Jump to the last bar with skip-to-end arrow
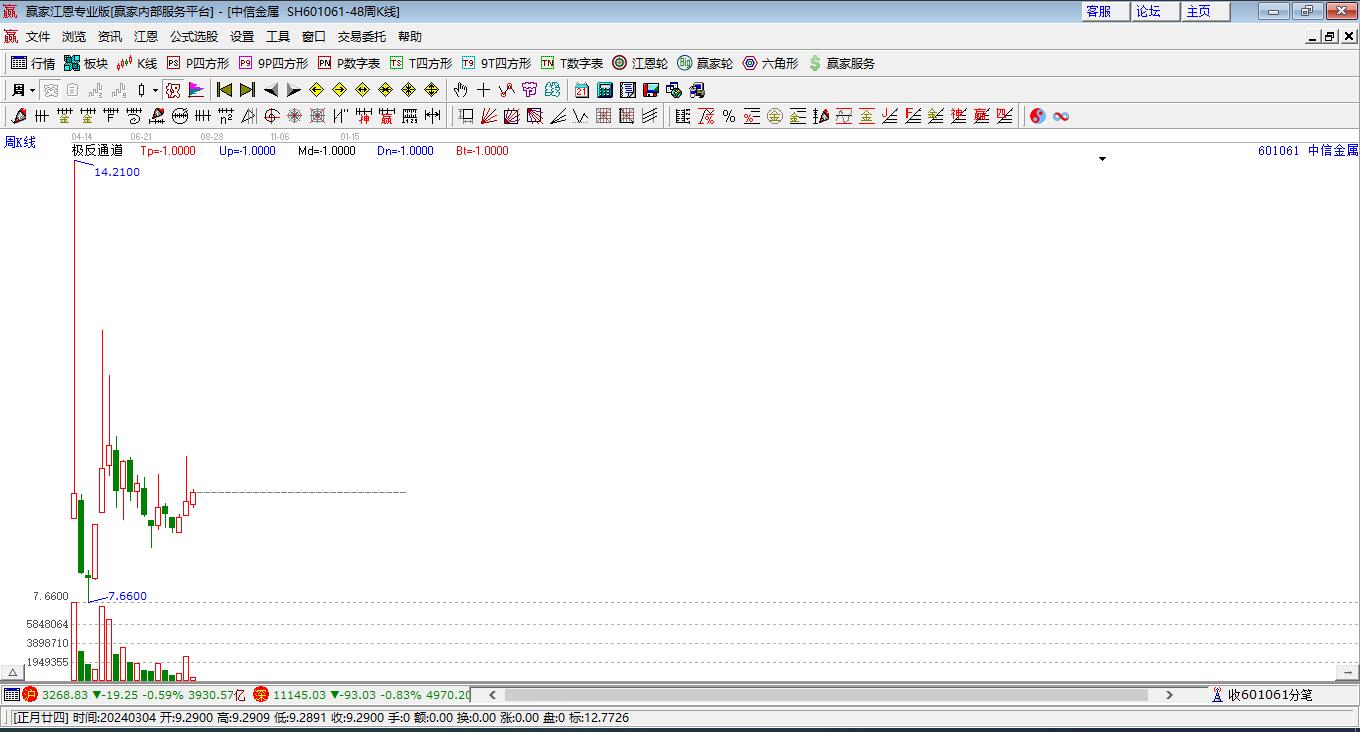Viewport: 1360px width, 732px height. [x=247, y=90]
